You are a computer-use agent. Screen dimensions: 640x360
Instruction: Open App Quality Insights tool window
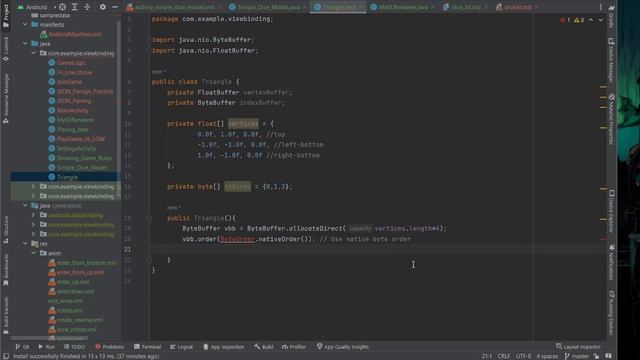(342, 347)
